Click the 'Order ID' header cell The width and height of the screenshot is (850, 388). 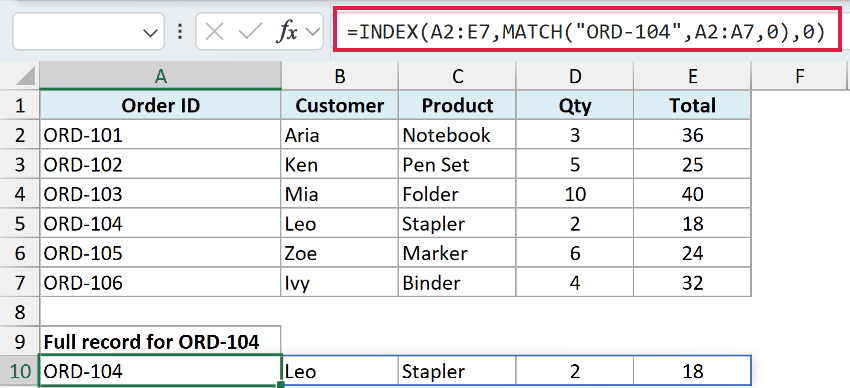pos(160,105)
